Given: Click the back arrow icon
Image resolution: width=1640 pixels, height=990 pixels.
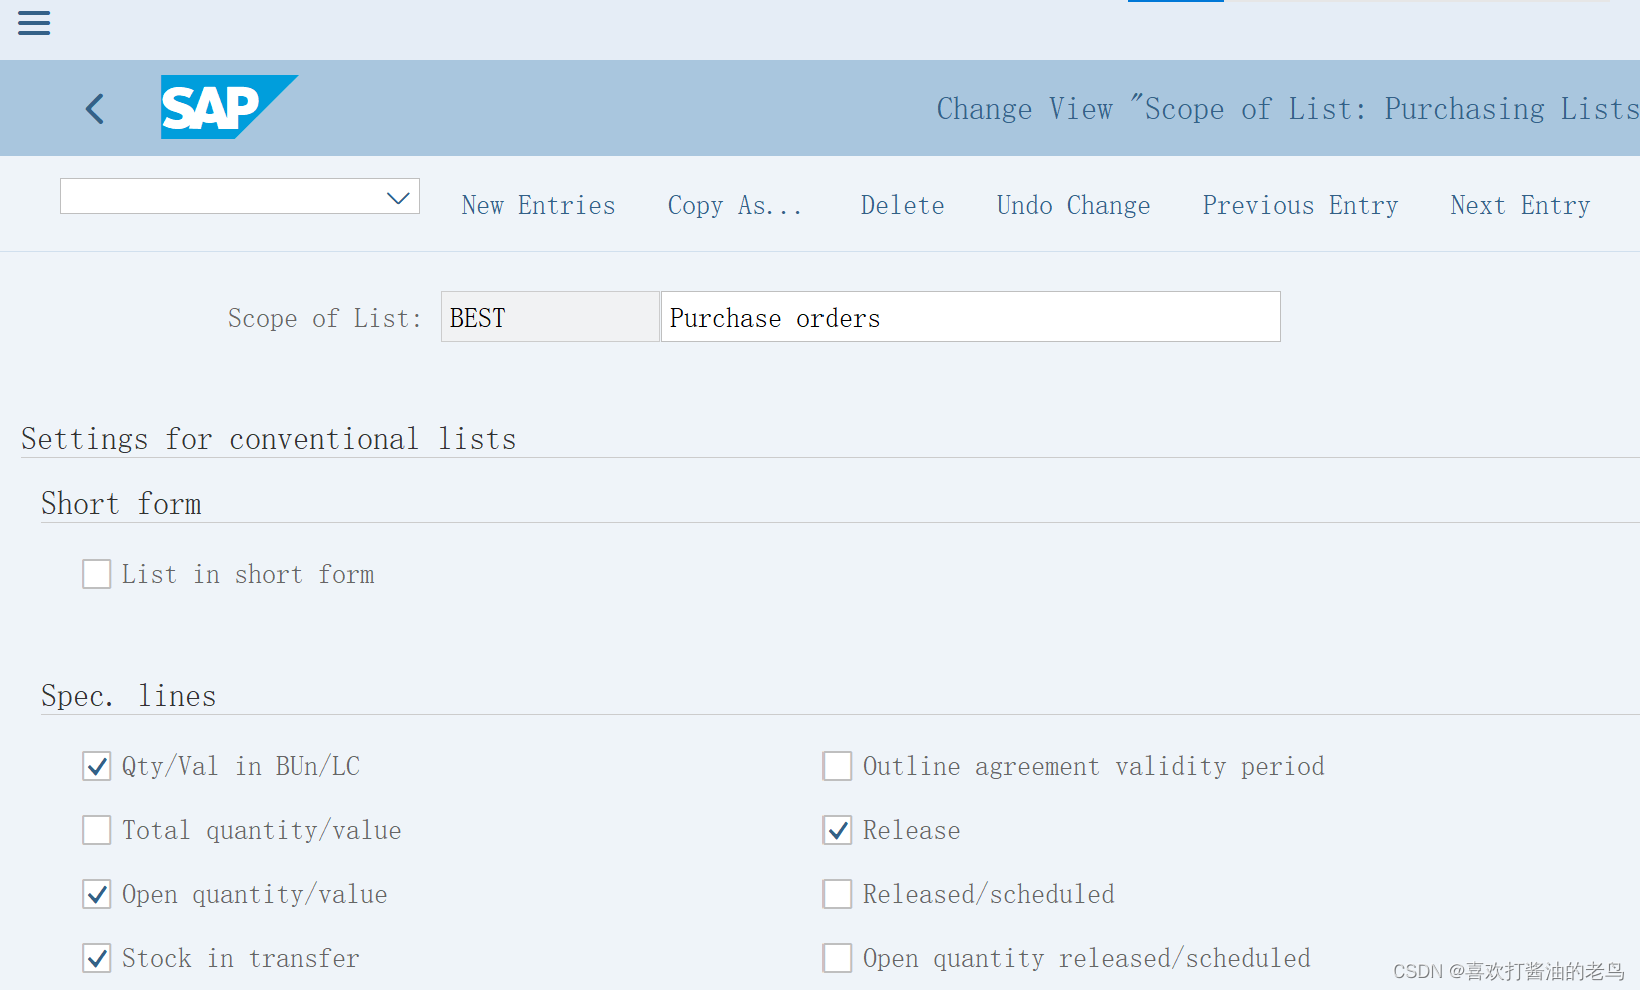Looking at the screenshot, I should click(x=95, y=108).
